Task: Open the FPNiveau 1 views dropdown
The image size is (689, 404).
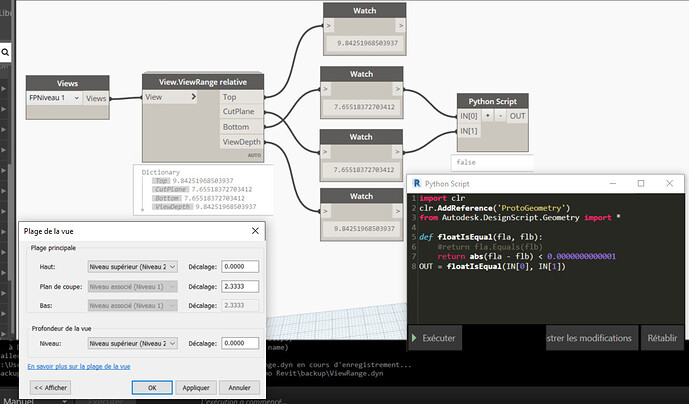Action: (54, 98)
